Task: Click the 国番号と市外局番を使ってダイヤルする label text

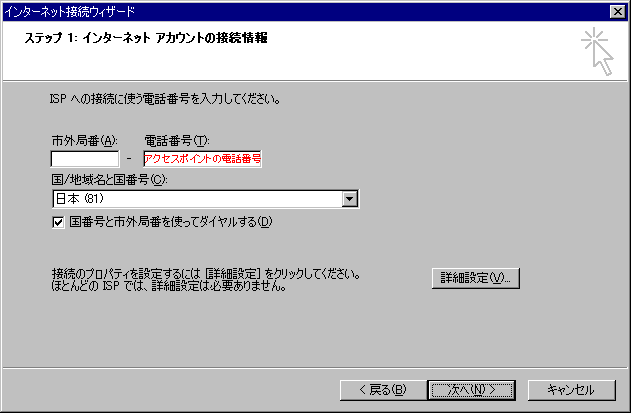Action: click(x=171, y=222)
